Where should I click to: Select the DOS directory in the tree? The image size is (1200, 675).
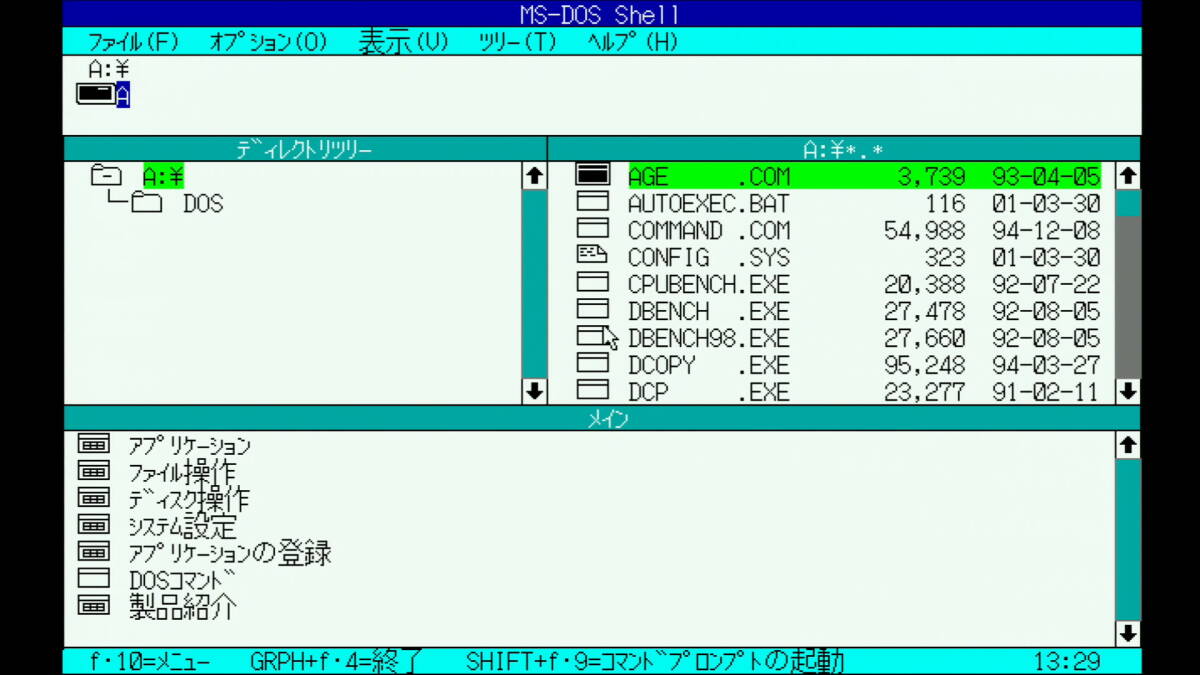[203, 204]
